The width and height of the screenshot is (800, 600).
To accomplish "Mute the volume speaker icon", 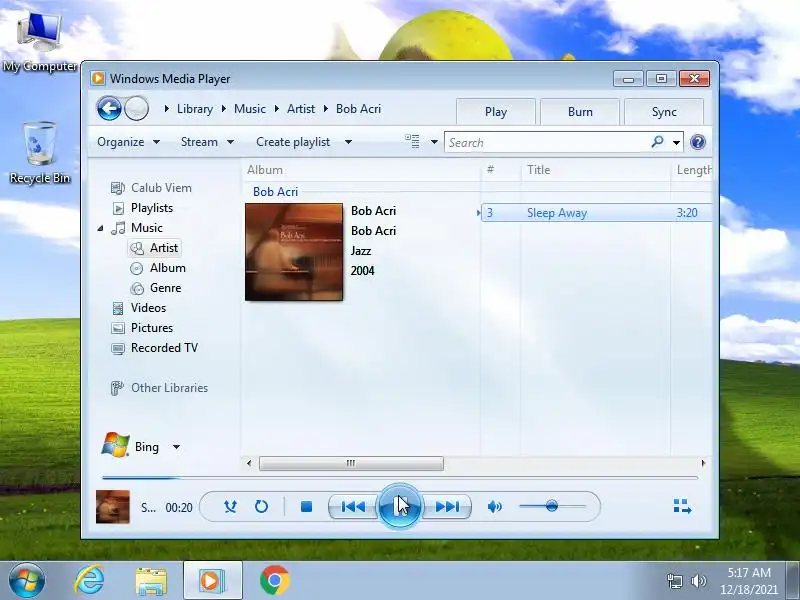I will [494, 507].
